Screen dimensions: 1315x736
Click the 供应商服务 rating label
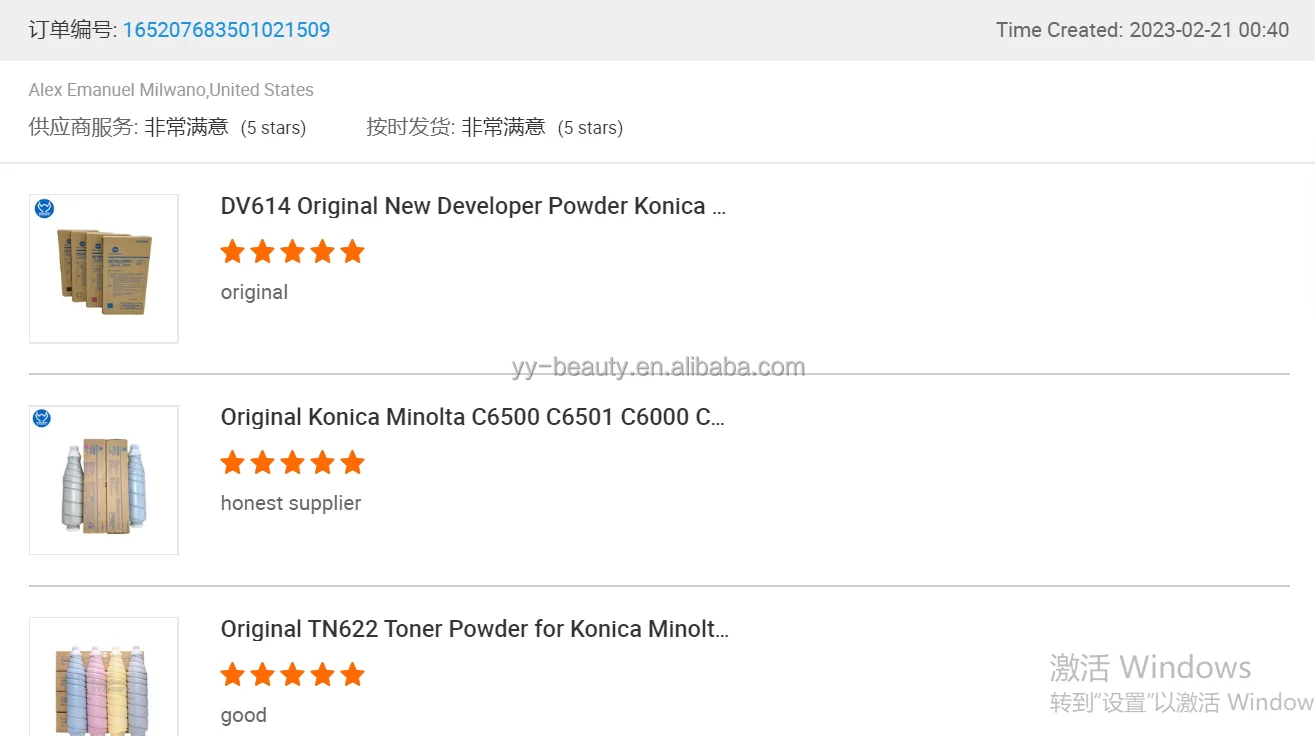tap(83, 127)
